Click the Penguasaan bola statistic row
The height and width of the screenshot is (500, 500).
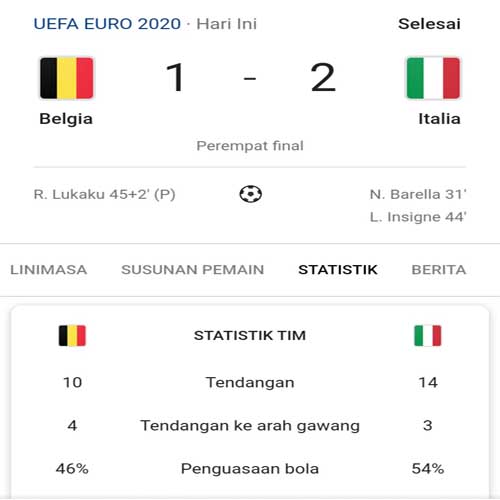click(x=250, y=469)
